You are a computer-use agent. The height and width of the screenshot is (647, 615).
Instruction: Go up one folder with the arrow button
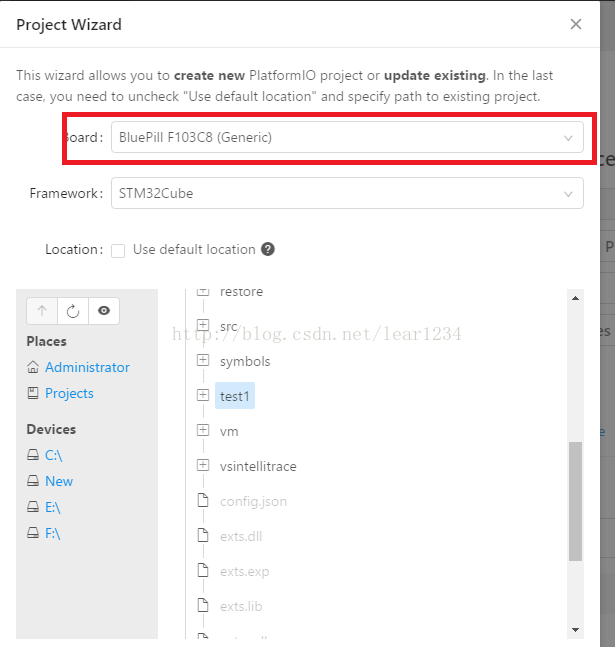click(x=42, y=311)
